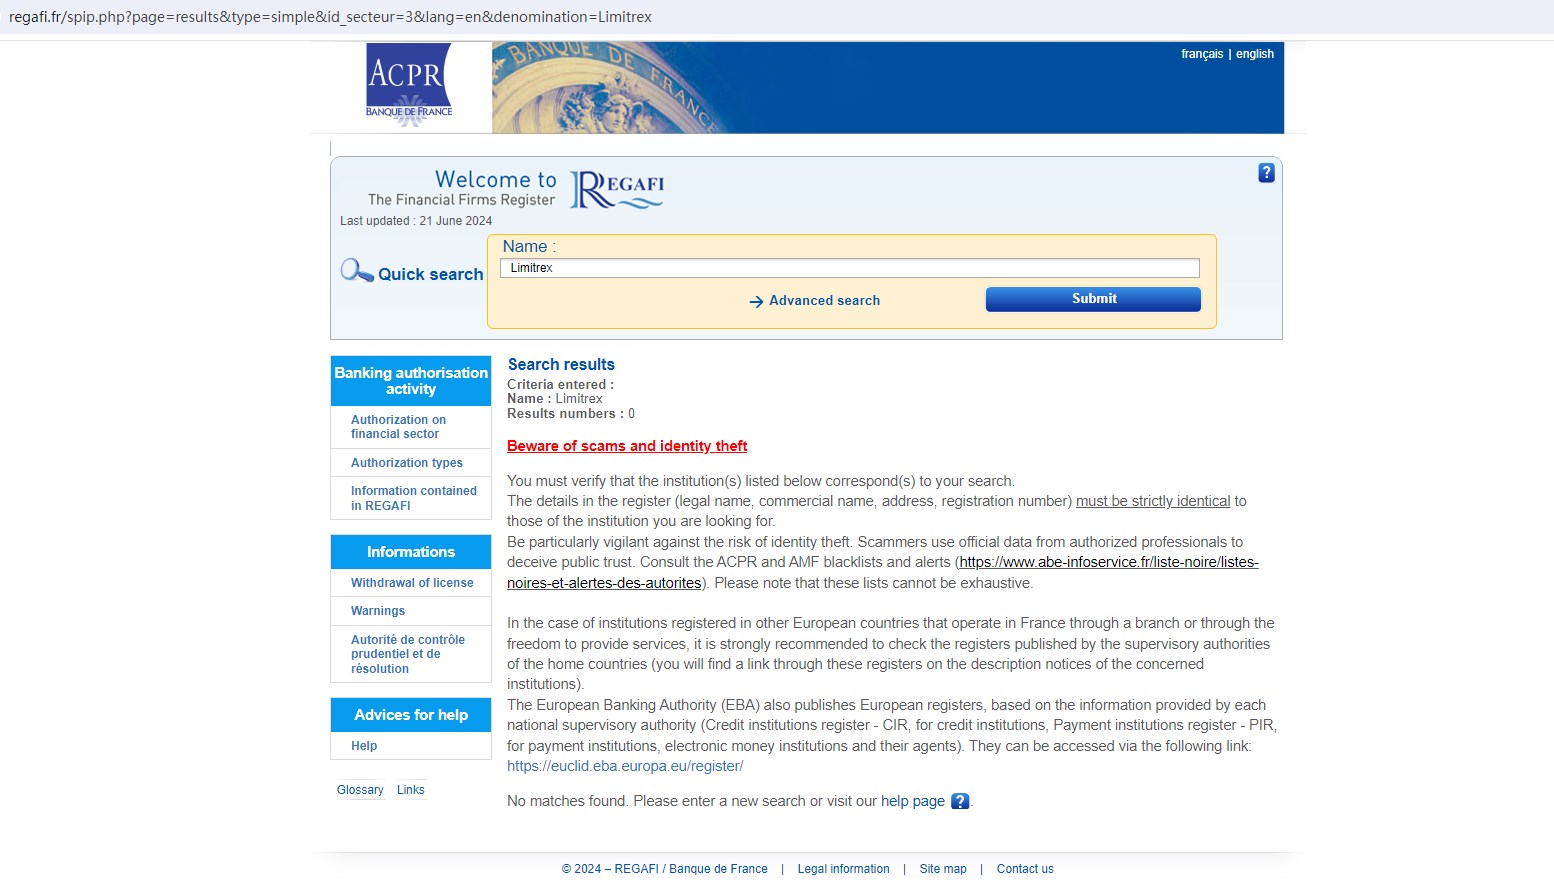This screenshot has height=885, width=1554.
Task: Open Autorité de contrôle prudentiel link
Action: (408, 654)
